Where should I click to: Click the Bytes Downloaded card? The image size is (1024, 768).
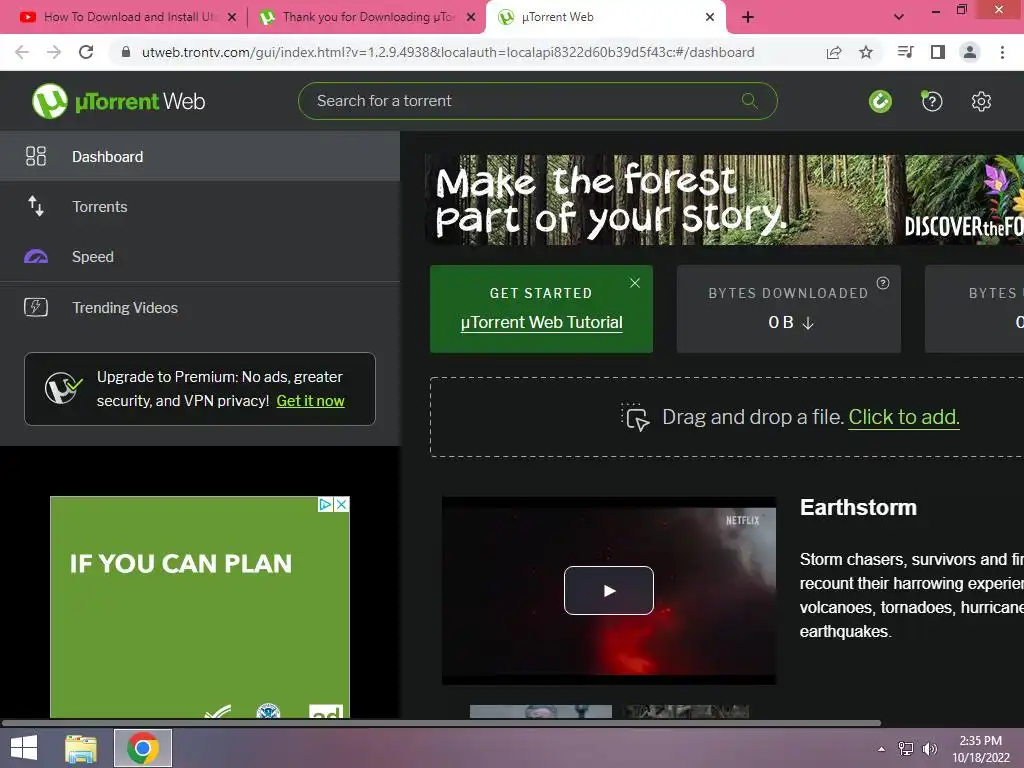788,309
